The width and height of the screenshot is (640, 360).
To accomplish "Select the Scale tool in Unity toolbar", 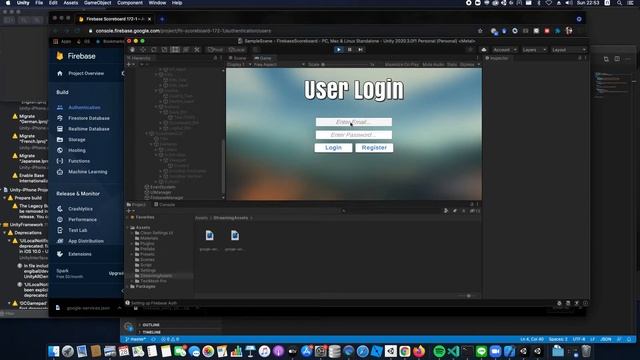I will click(164, 50).
